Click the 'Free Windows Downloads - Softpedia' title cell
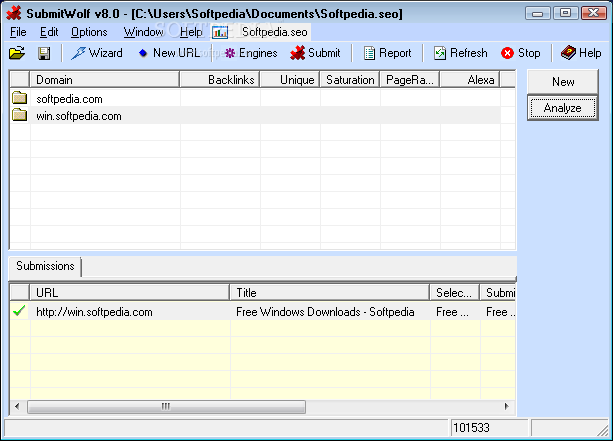Image resolution: width=613 pixels, height=441 pixels. [x=325, y=312]
